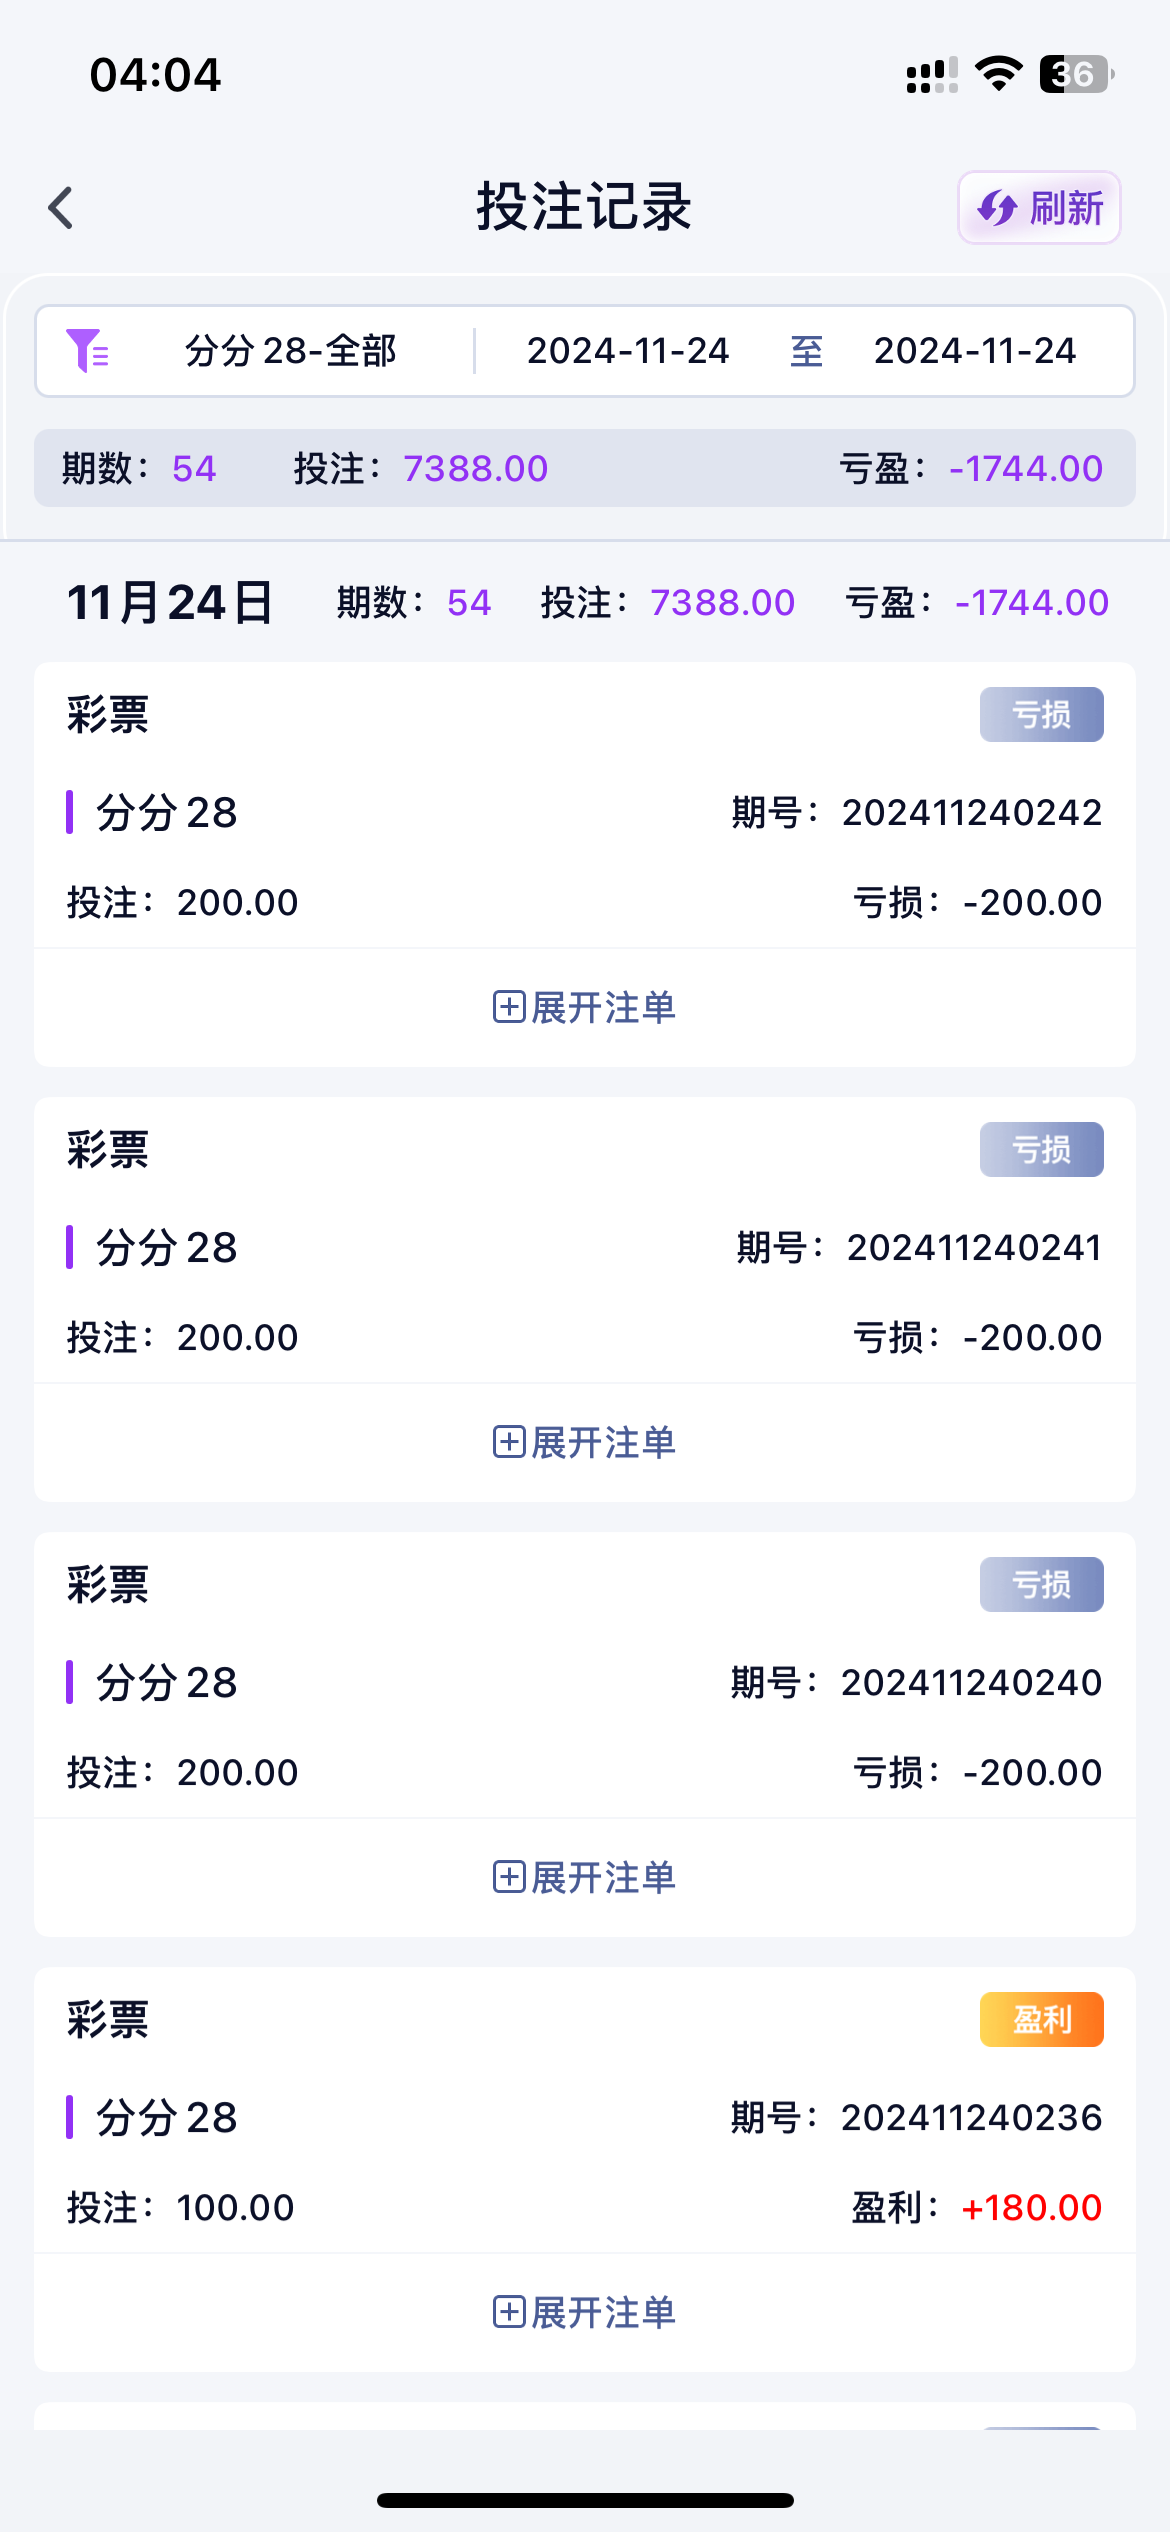
Task: Select the end date 2024-11-24 field
Action: coord(975,351)
